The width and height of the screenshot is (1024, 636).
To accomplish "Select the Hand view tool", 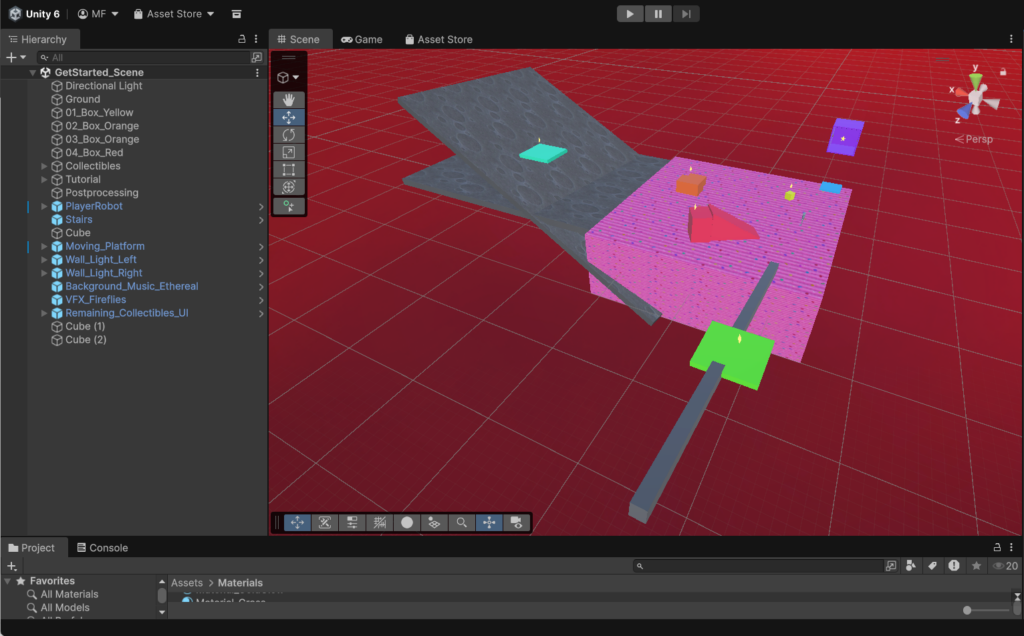I will tap(289, 100).
